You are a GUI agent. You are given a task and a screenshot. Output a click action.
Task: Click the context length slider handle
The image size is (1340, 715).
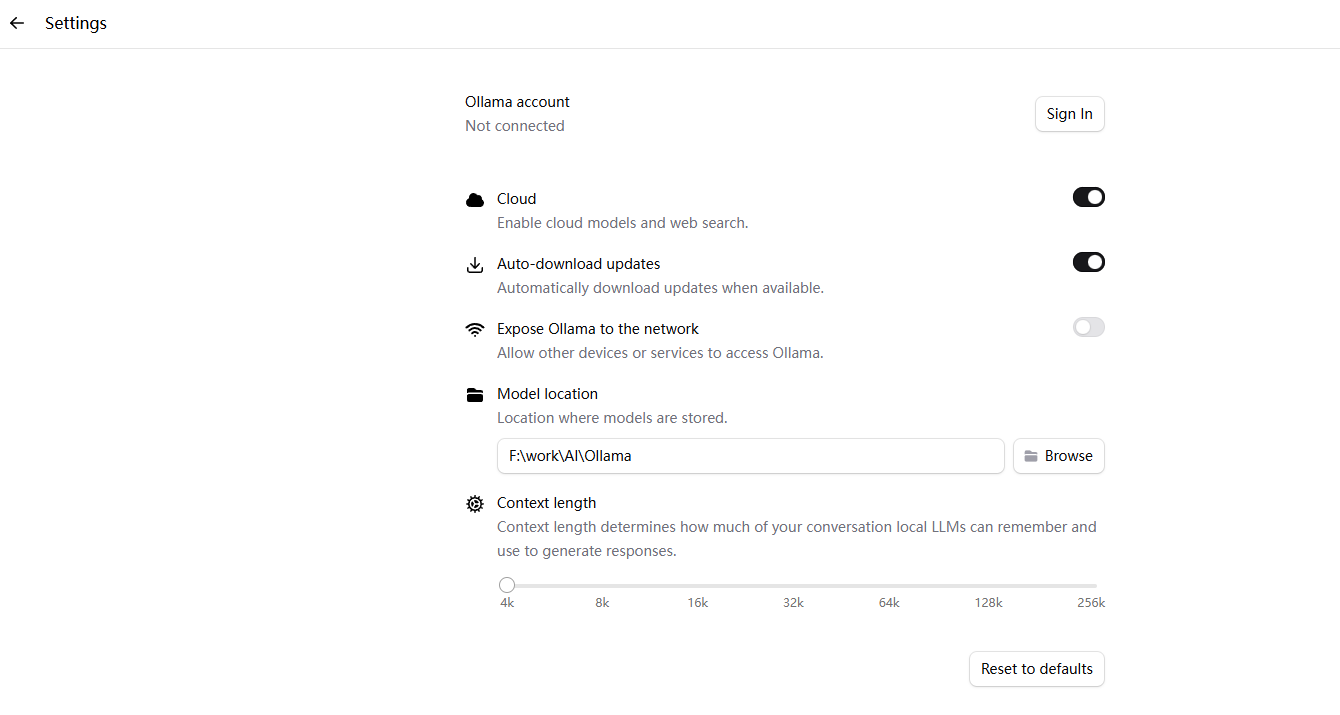pyautogui.click(x=507, y=585)
